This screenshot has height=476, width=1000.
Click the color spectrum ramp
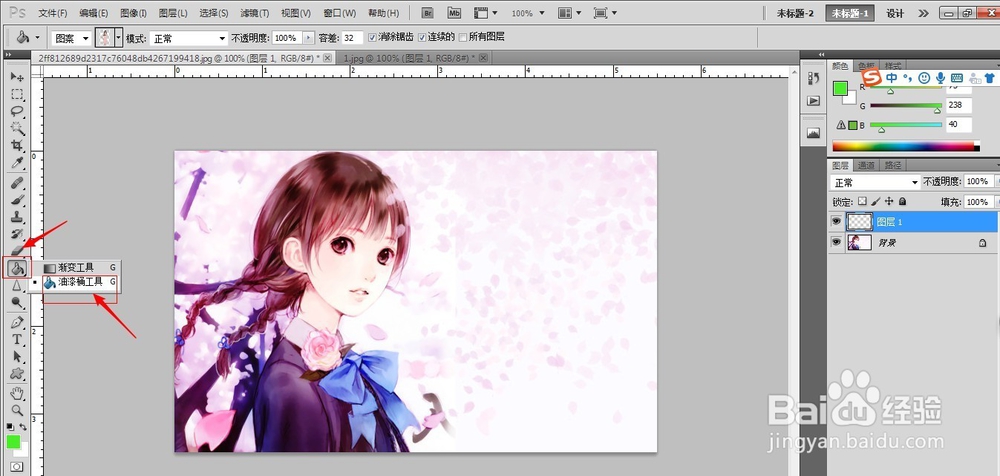(x=906, y=146)
